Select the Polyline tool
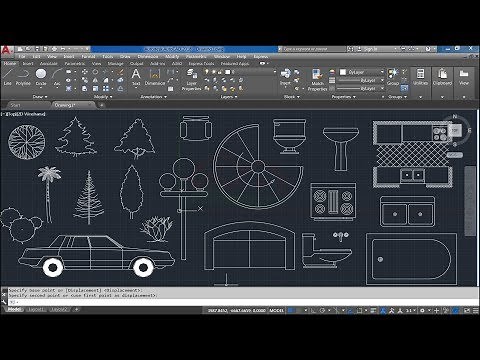This screenshot has width=480, height=360. point(23,77)
